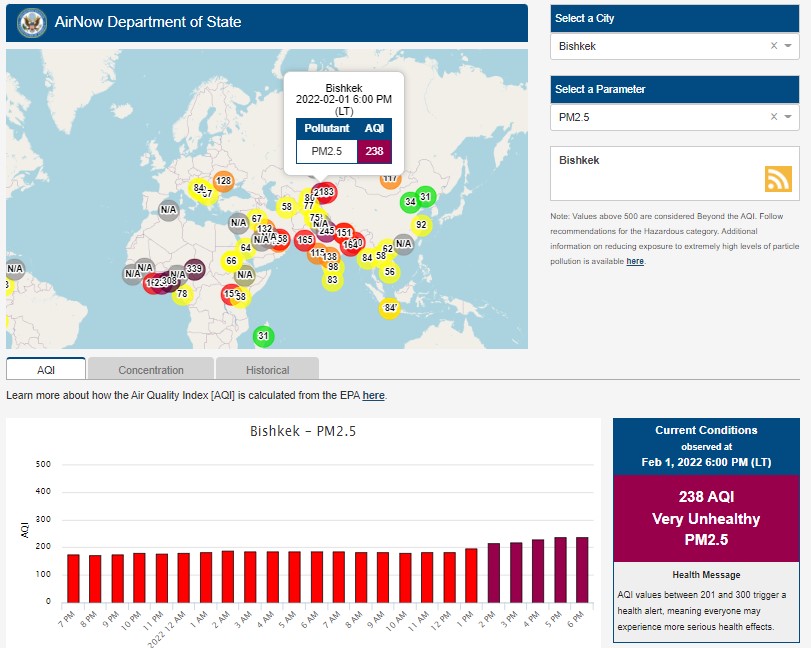
Task: Expand the Select a Parameter dropdown arrow
Action: coord(788,117)
